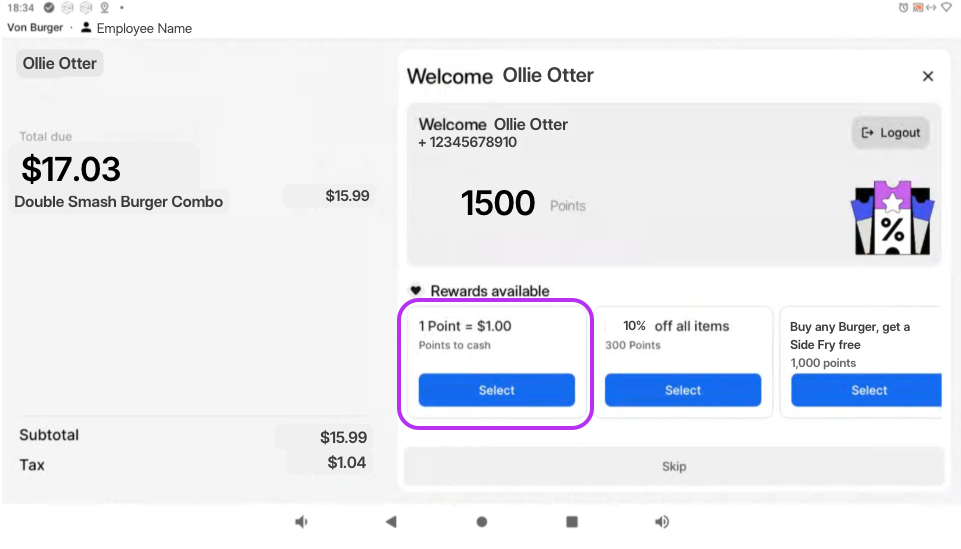Select the free Side Fry reward

click(x=866, y=390)
